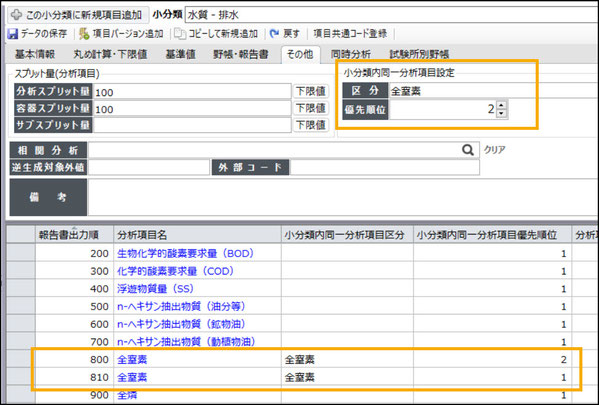Click output order cell 300
Screen dimensions: 599x405
click(x=74, y=271)
